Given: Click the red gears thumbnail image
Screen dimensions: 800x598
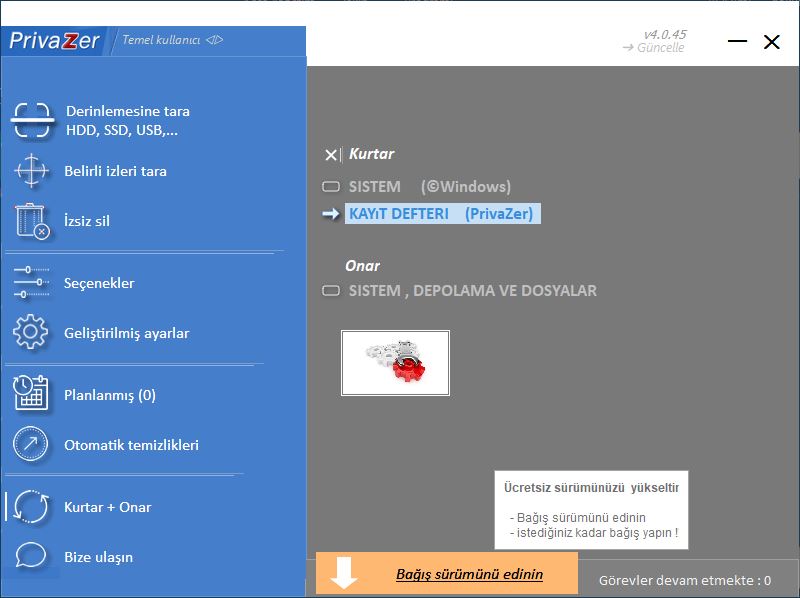Looking at the screenshot, I should pyautogui.click(x=395, y=363).
